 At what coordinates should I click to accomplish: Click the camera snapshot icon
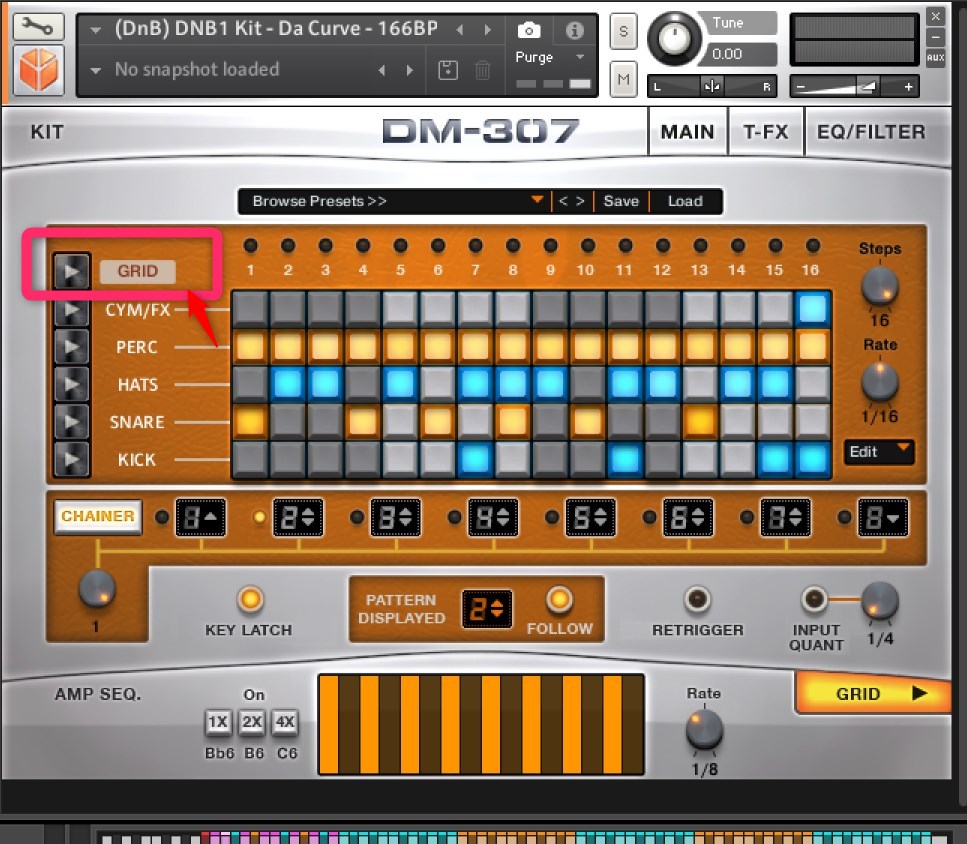click(x=530, y=30)
